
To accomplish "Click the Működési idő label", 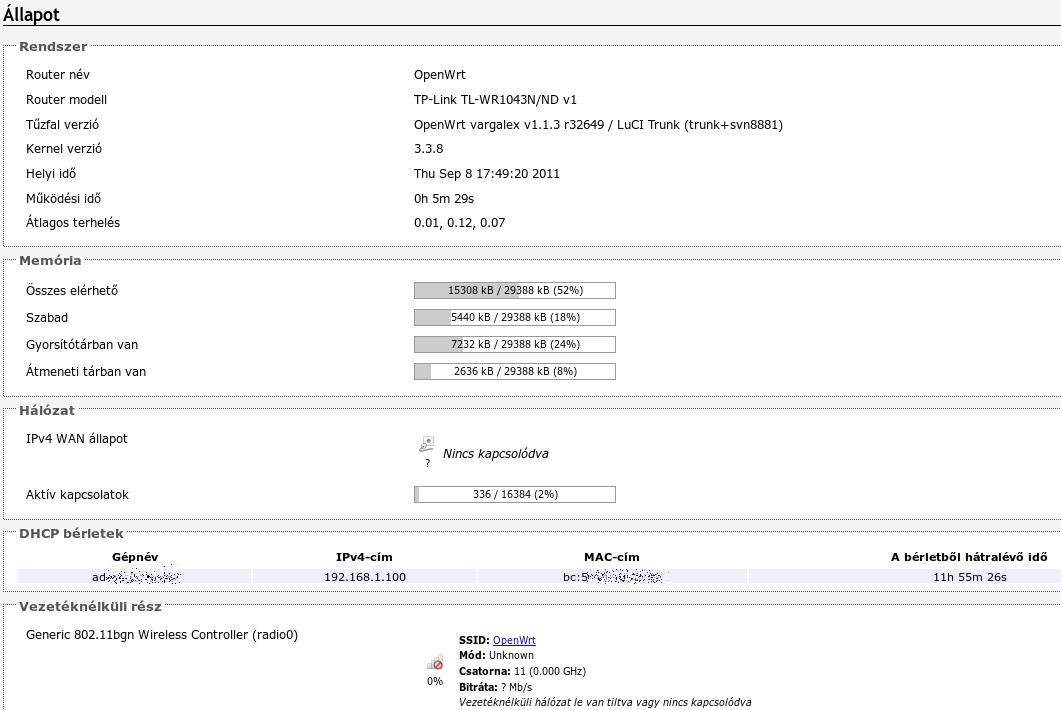I will coord(63,199).
